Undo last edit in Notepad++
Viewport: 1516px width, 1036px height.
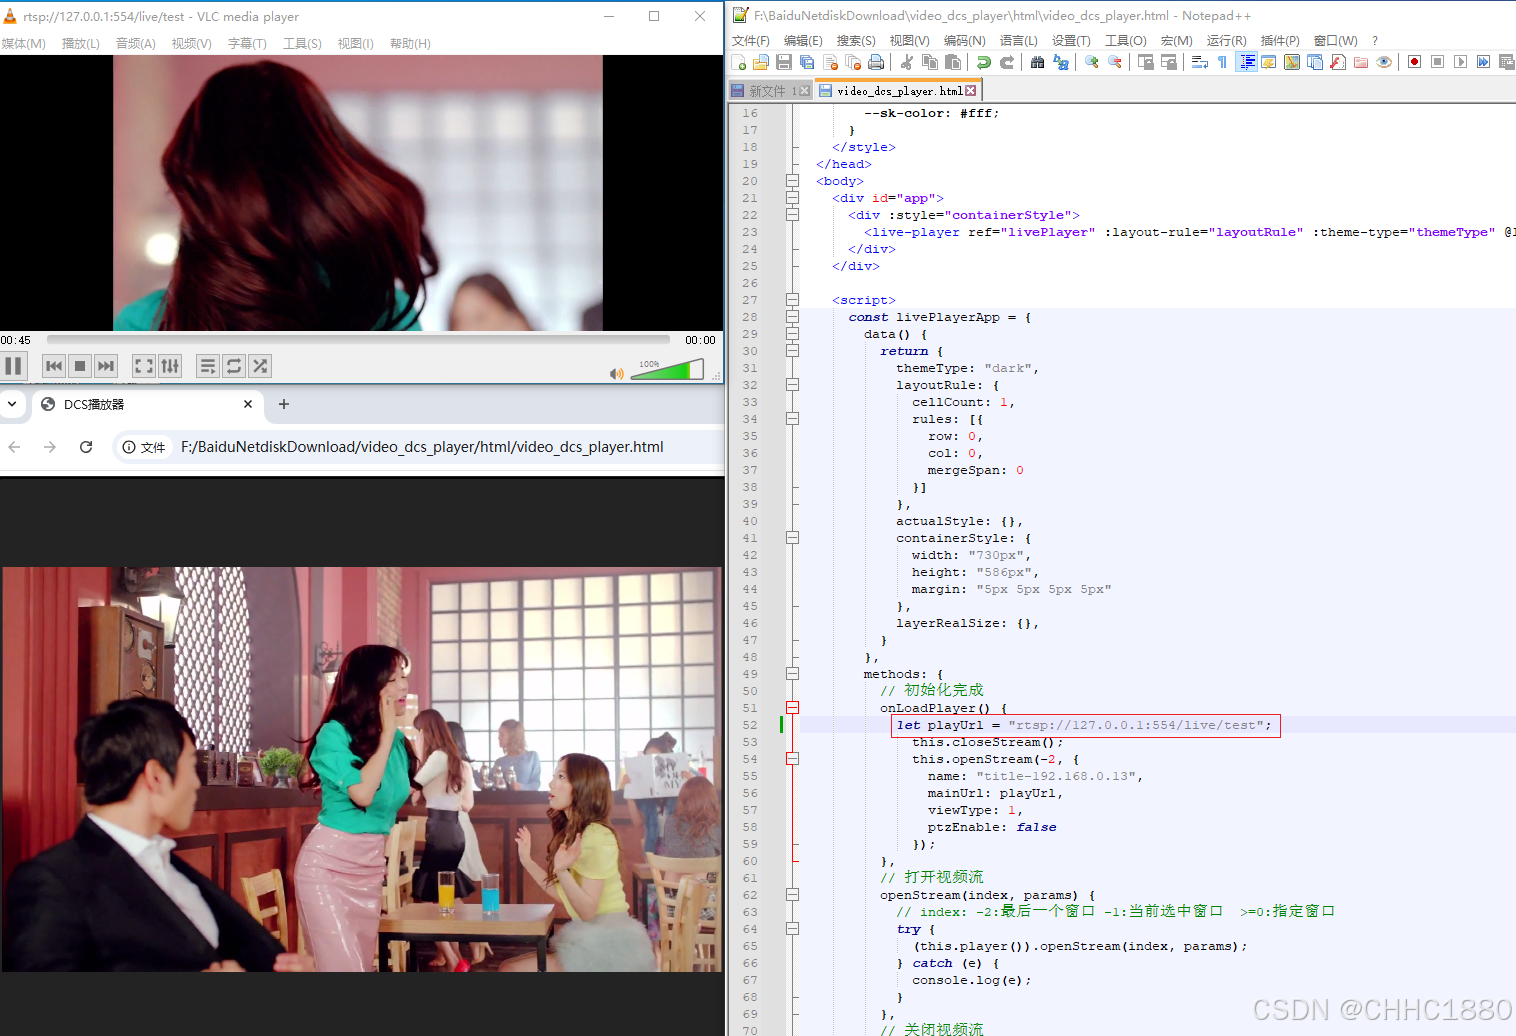click(984, 62)
